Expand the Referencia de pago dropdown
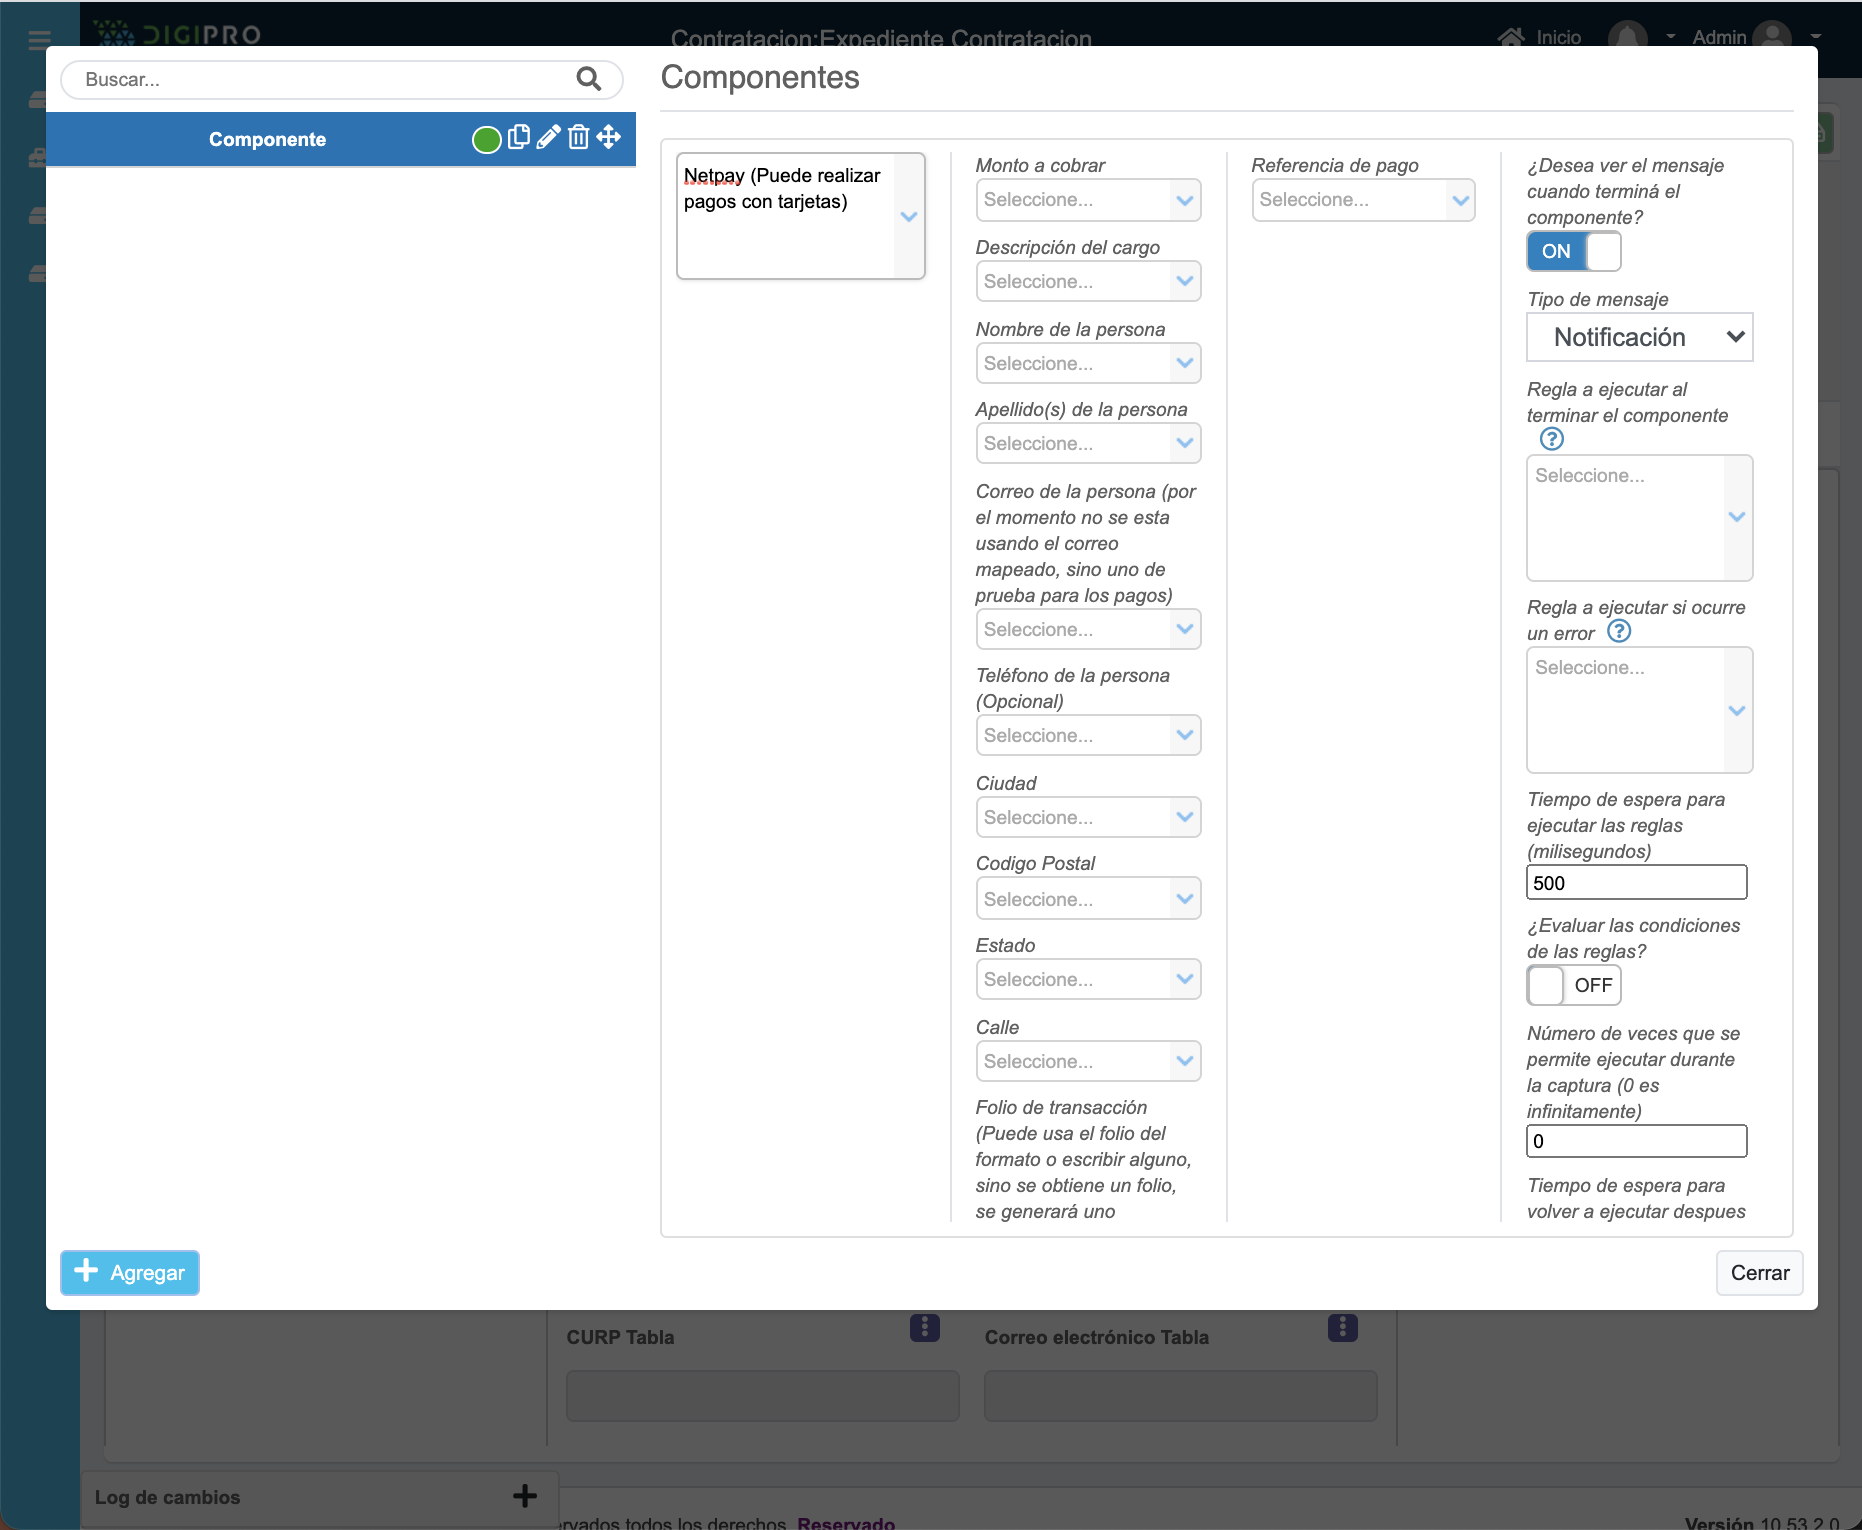Screen dimensions: 1862x1530 1362,200
